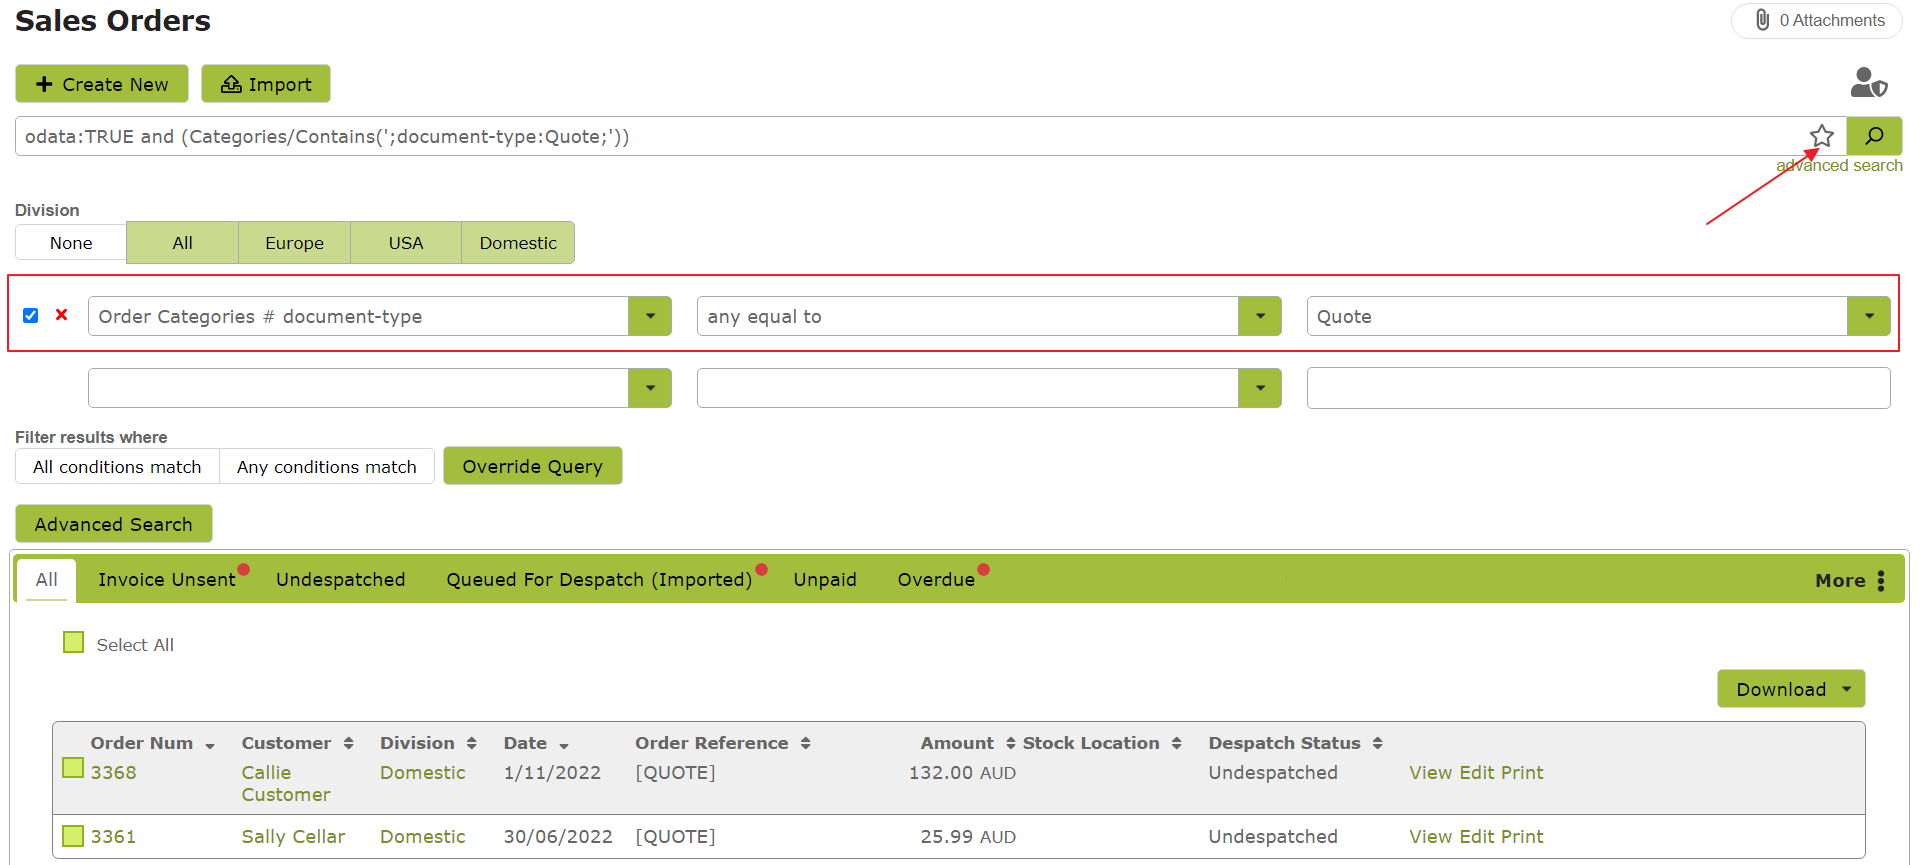Tick the Select All checkbox
The width and height of the screenshot is (1922, 865).
(x=73, y=642)
